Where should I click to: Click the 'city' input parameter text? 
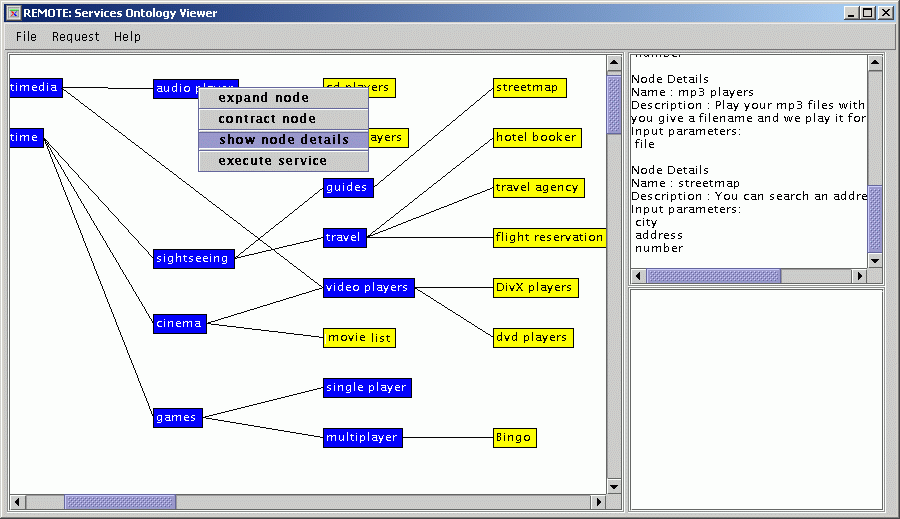coord(646,222)
